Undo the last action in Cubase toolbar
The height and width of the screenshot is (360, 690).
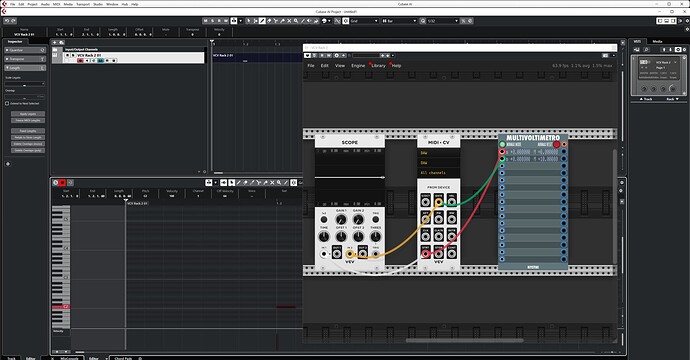pos(7,21)
